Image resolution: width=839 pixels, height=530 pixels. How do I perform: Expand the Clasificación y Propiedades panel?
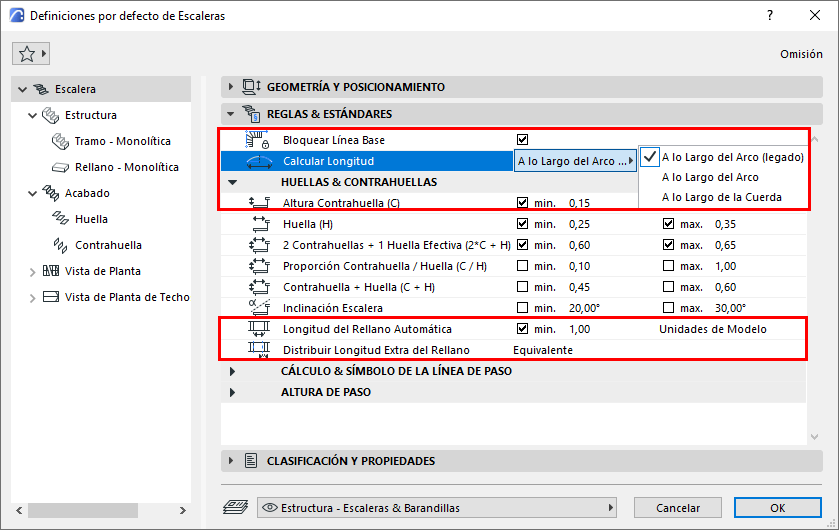[x=231, y=460]
